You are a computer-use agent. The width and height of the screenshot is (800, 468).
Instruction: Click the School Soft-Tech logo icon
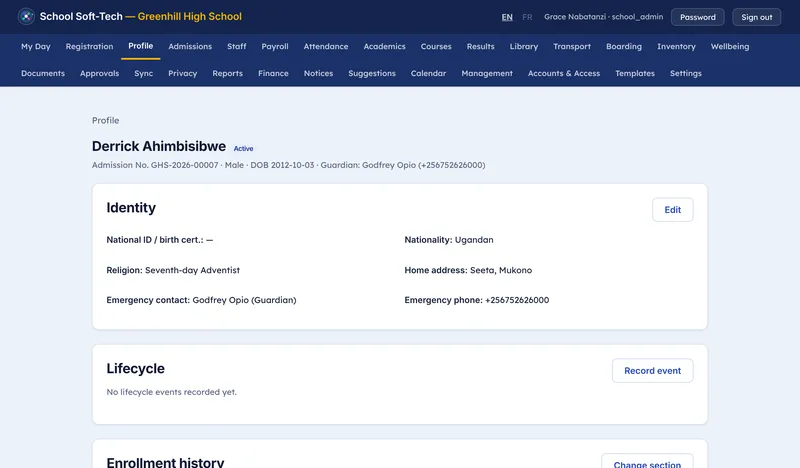point(26,16)
